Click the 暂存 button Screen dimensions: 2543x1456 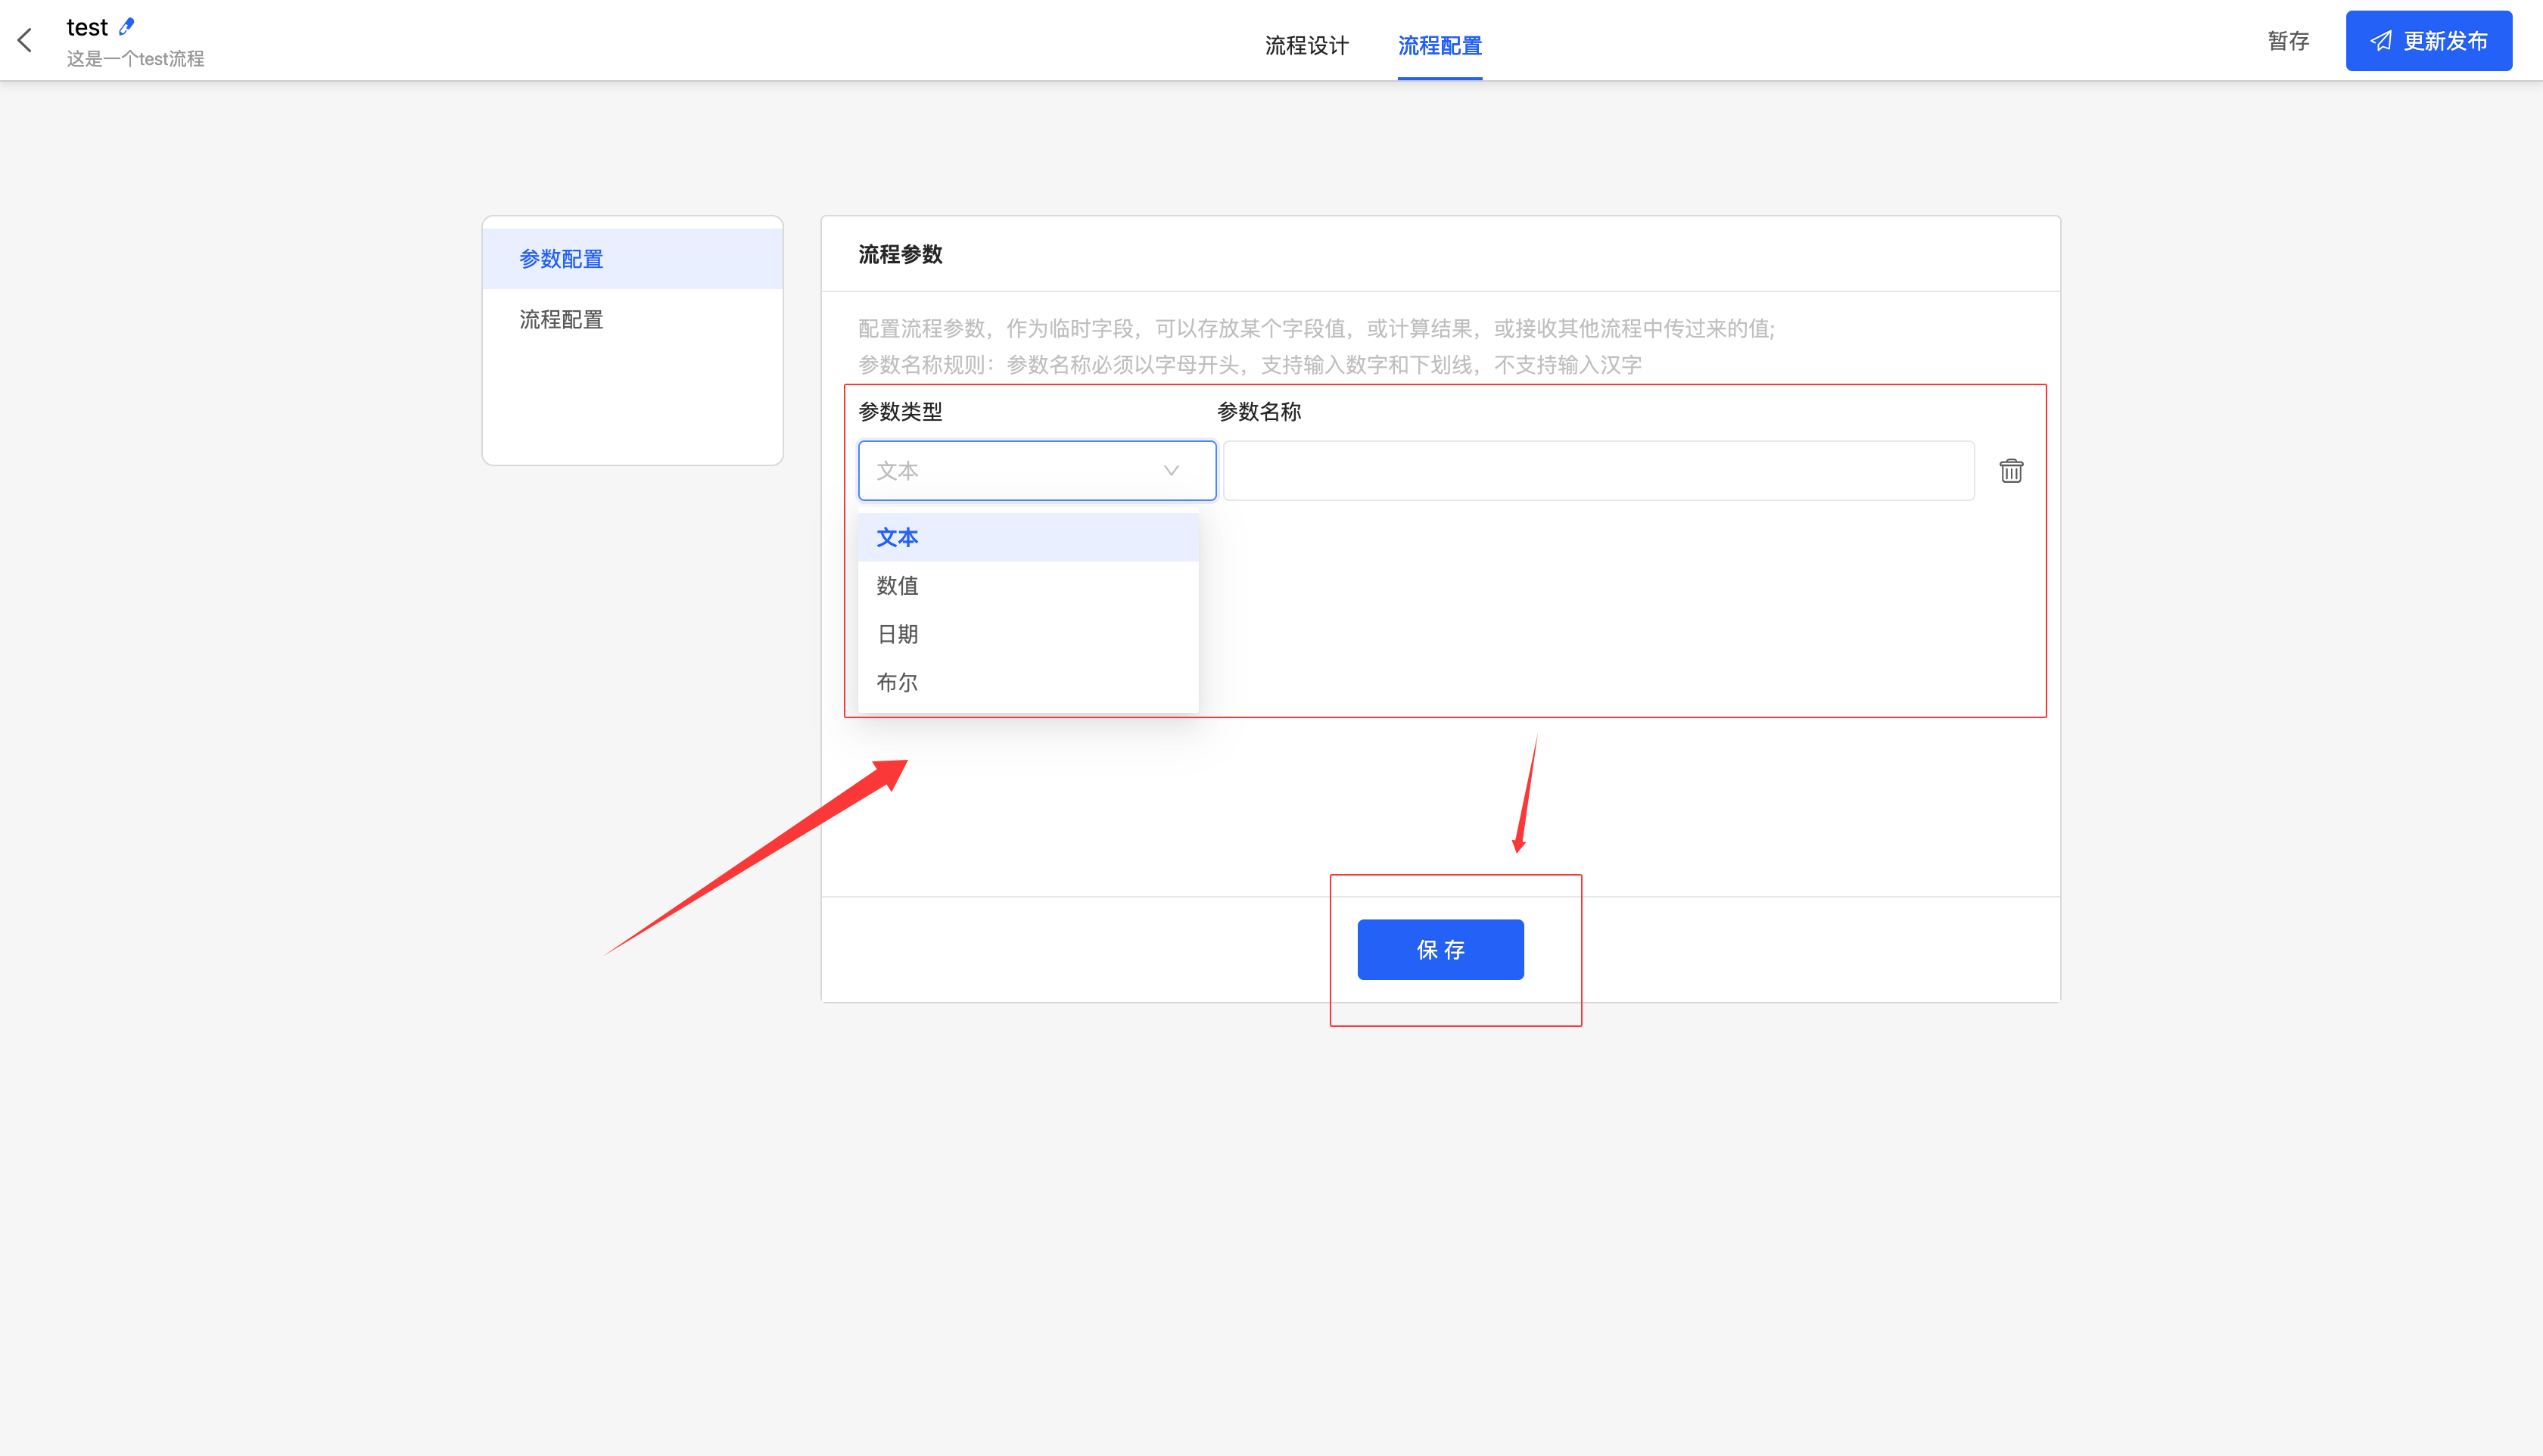[x=2288, y=41]
